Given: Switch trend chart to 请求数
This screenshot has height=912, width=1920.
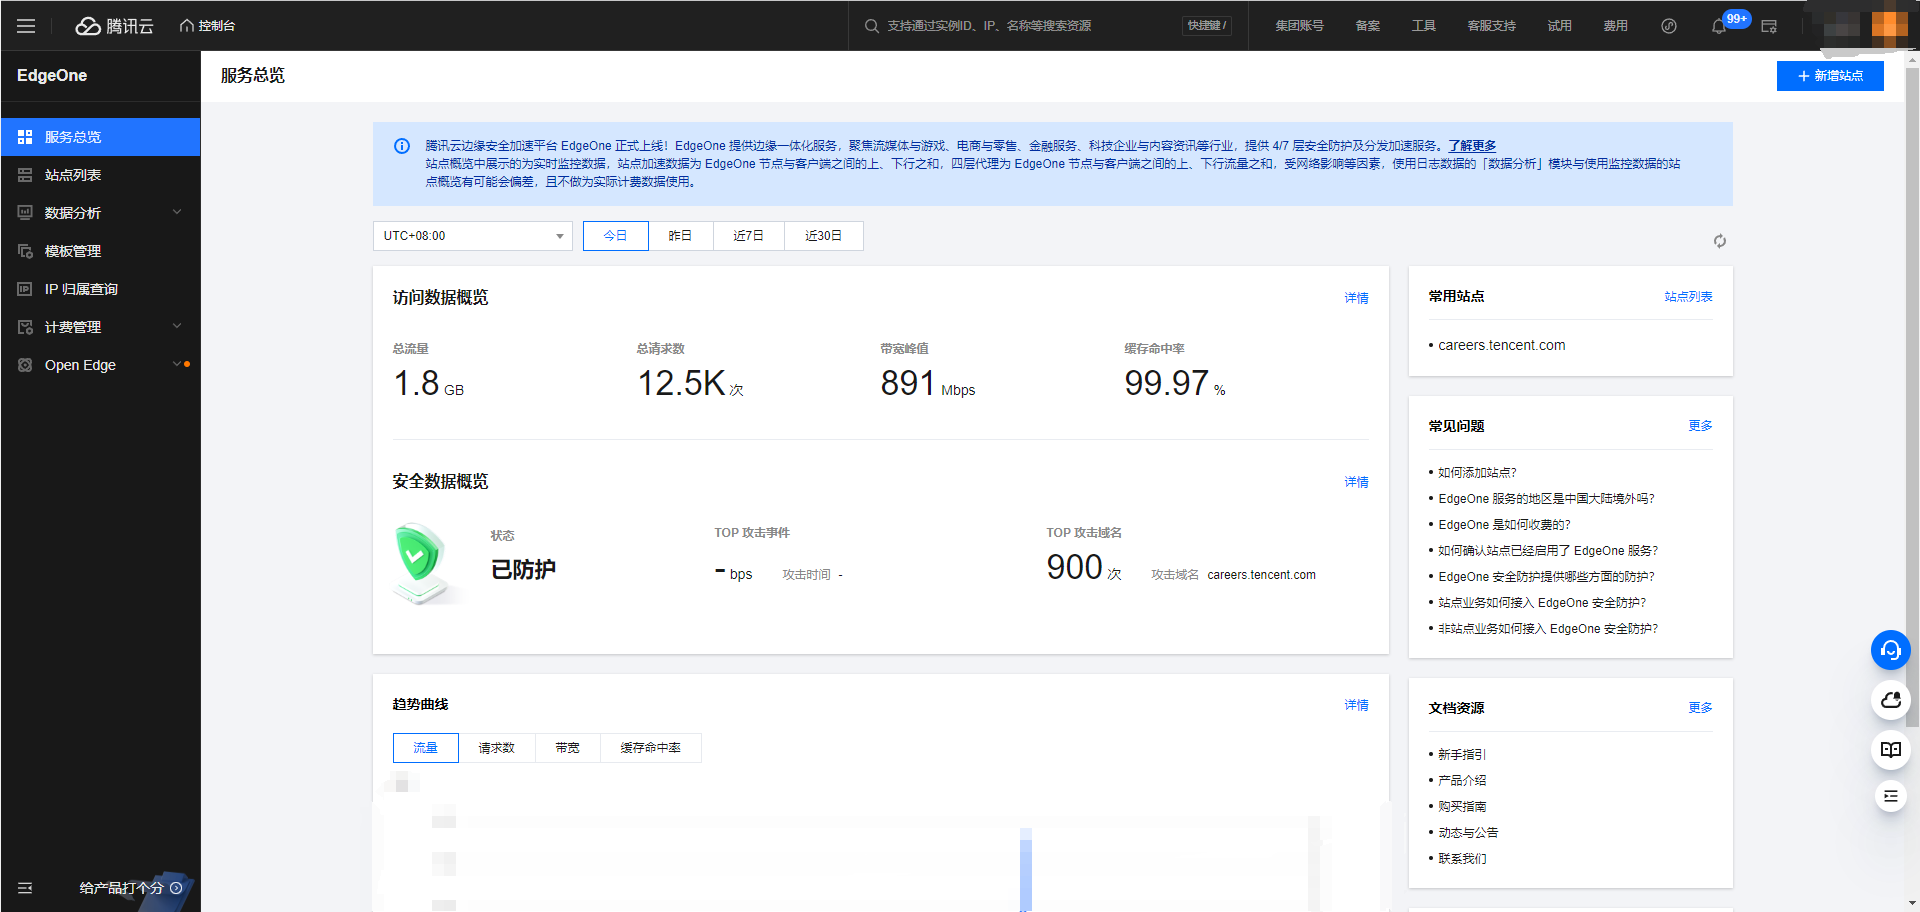Looking at the screenshot, I should click(496, 748).
